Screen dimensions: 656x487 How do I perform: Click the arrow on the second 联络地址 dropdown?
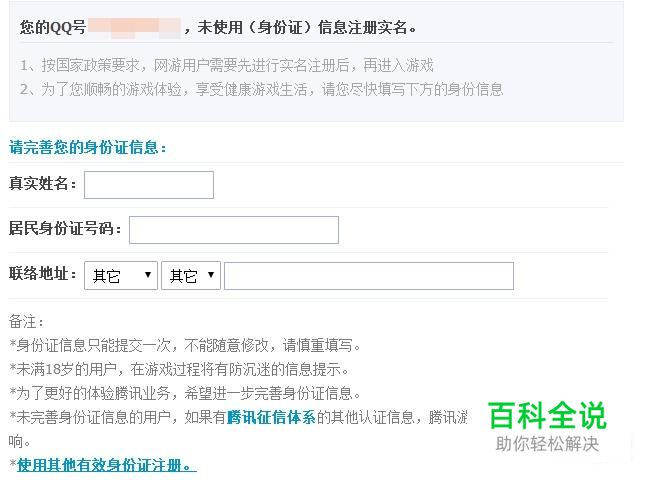(211, 275)
